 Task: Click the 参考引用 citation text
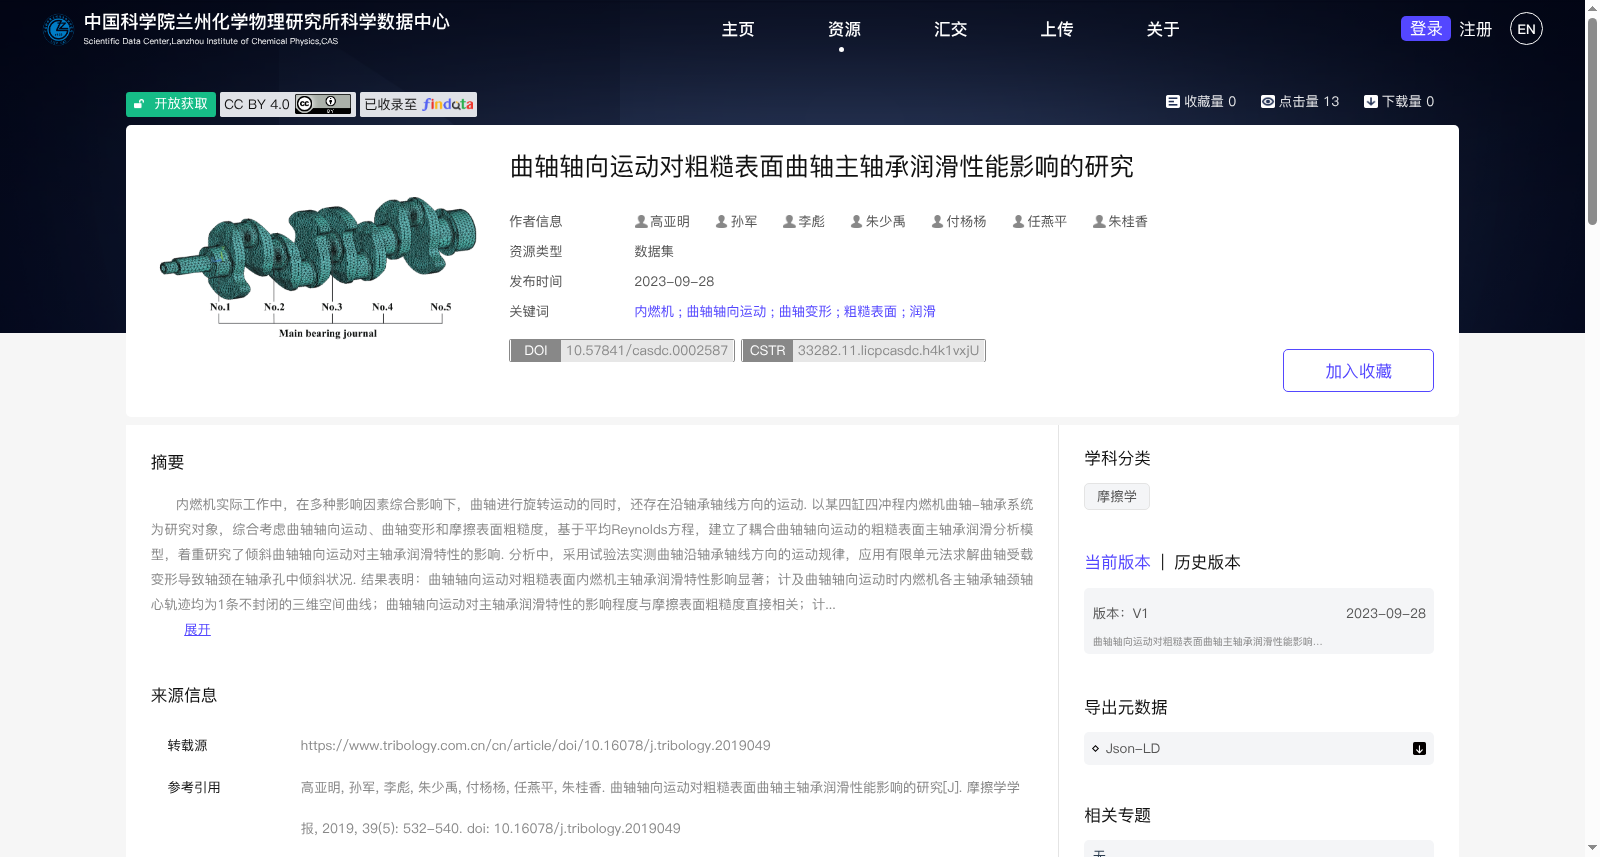point(660,808)
